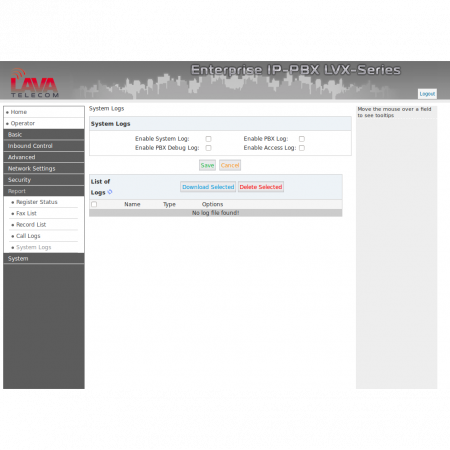Screen dimensions: 450x450
Task: Open Register Status under Report
Action: tap(37, 202)
